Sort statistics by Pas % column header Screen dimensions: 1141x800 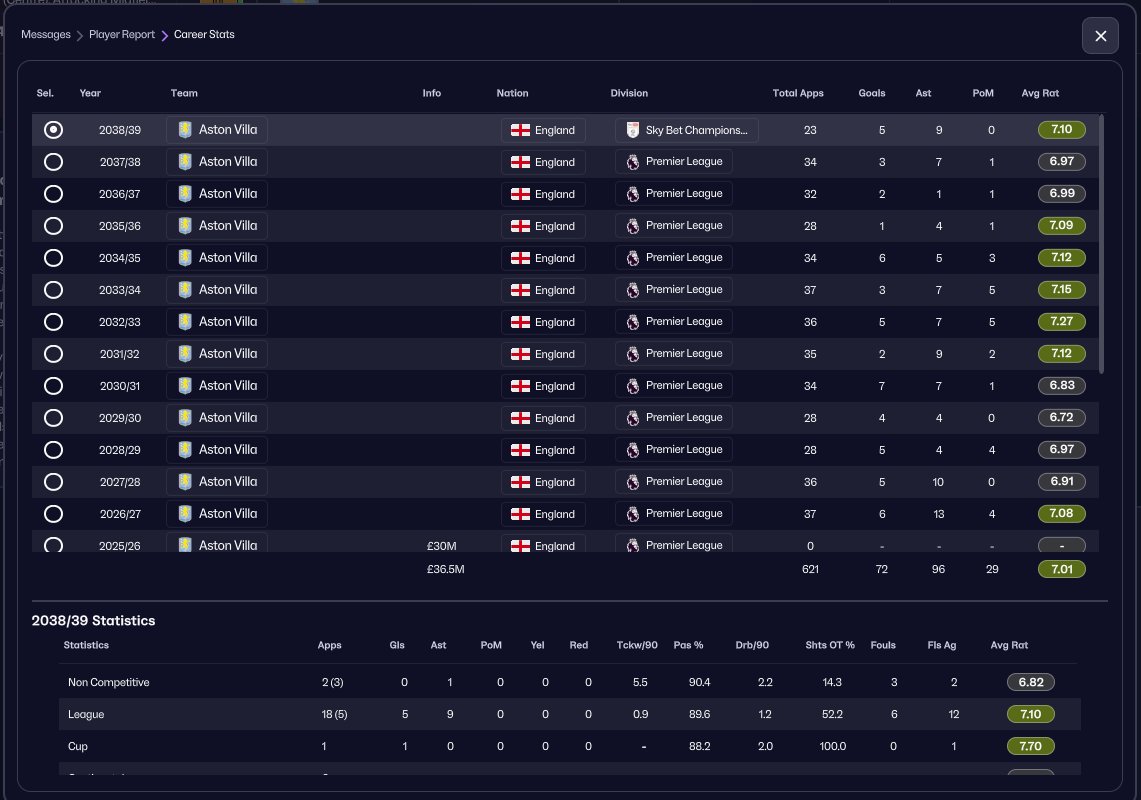tap(688, 645)
